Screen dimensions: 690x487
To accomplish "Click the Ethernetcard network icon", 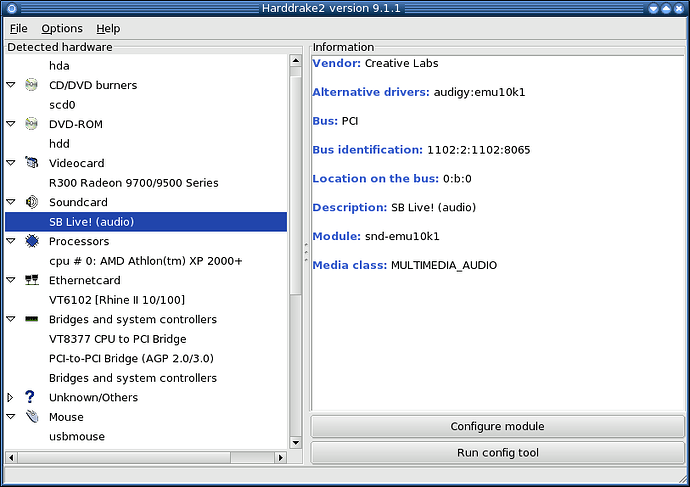I will tap(31, 280).
